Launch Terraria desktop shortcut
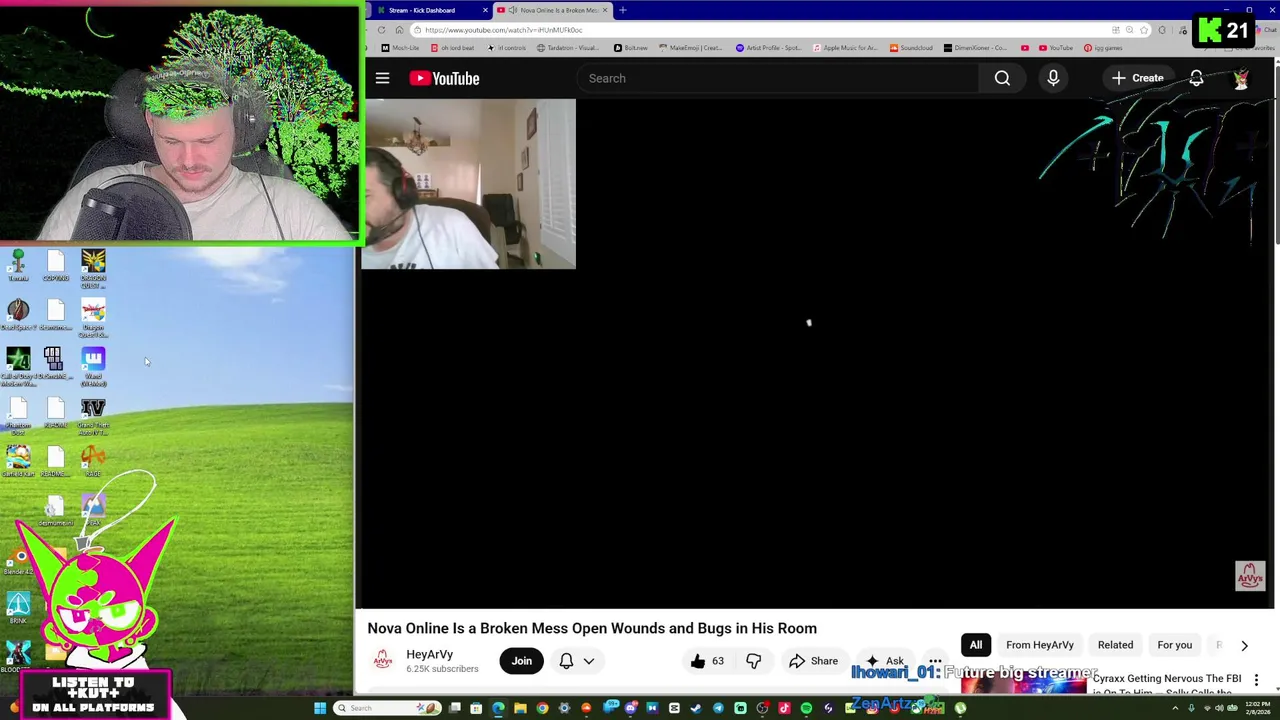Image resolution: width=1280 pixels, height=720 pixels. pyautogui.click(x=18, y=264)
